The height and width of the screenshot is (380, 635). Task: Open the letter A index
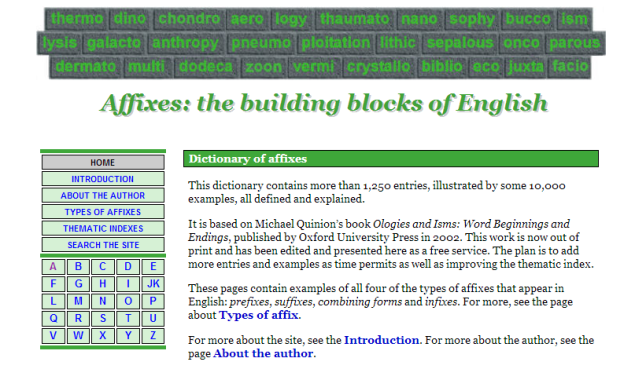pos(53,267)
